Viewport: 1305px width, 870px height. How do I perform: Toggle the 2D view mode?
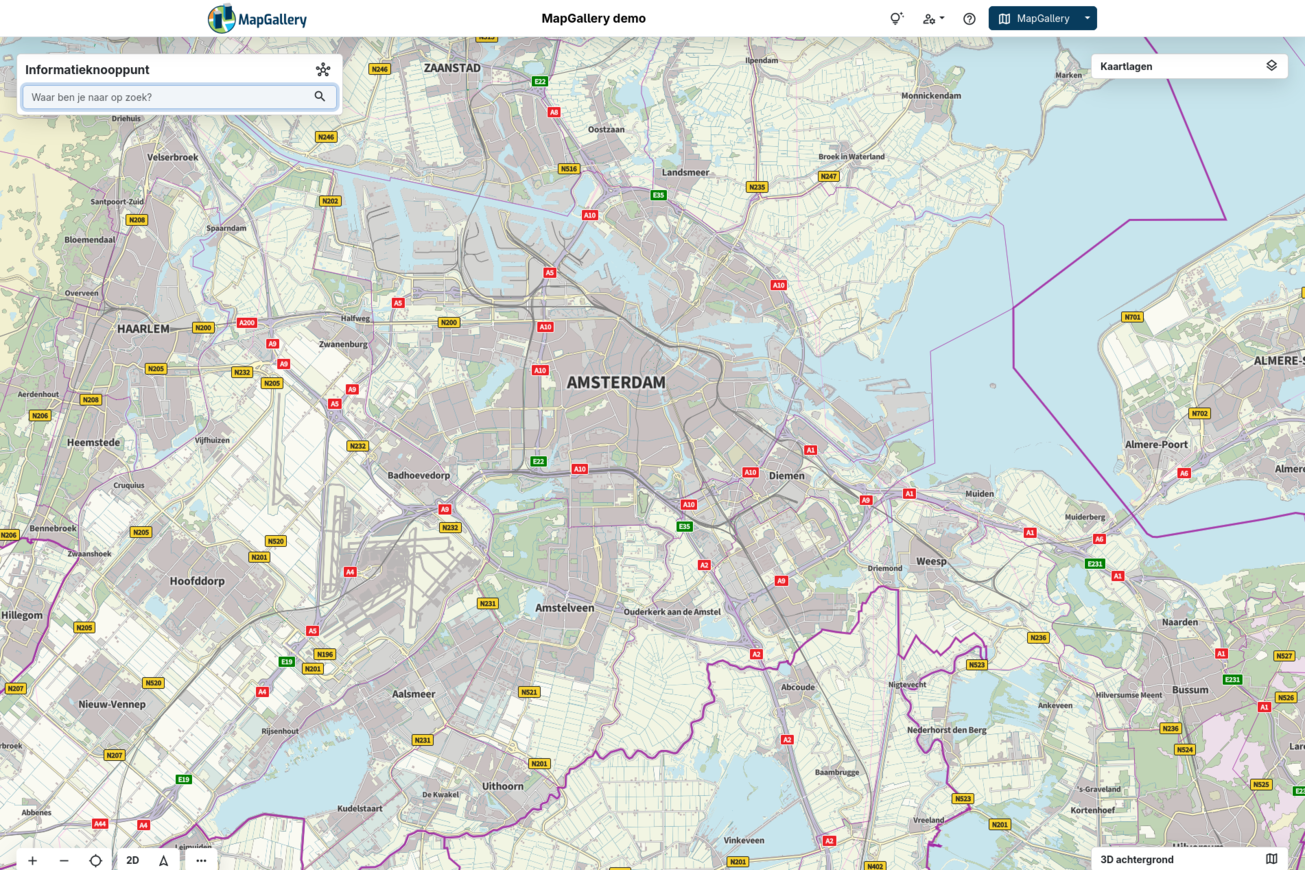[133, 860]
